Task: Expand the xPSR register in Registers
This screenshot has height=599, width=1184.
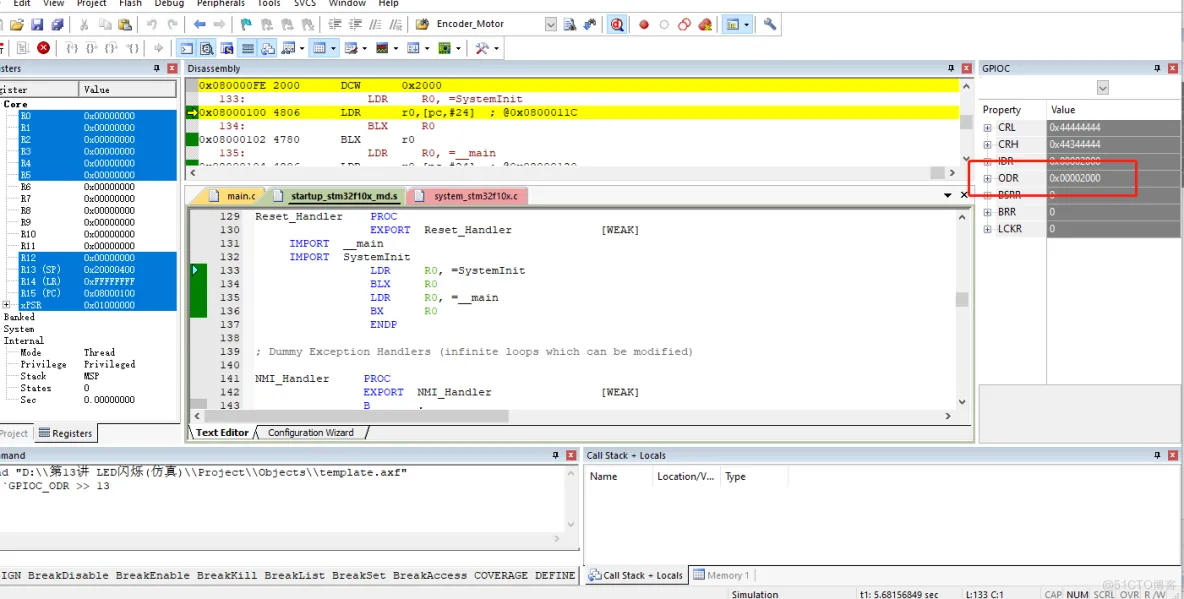Action: pos(6,305)
